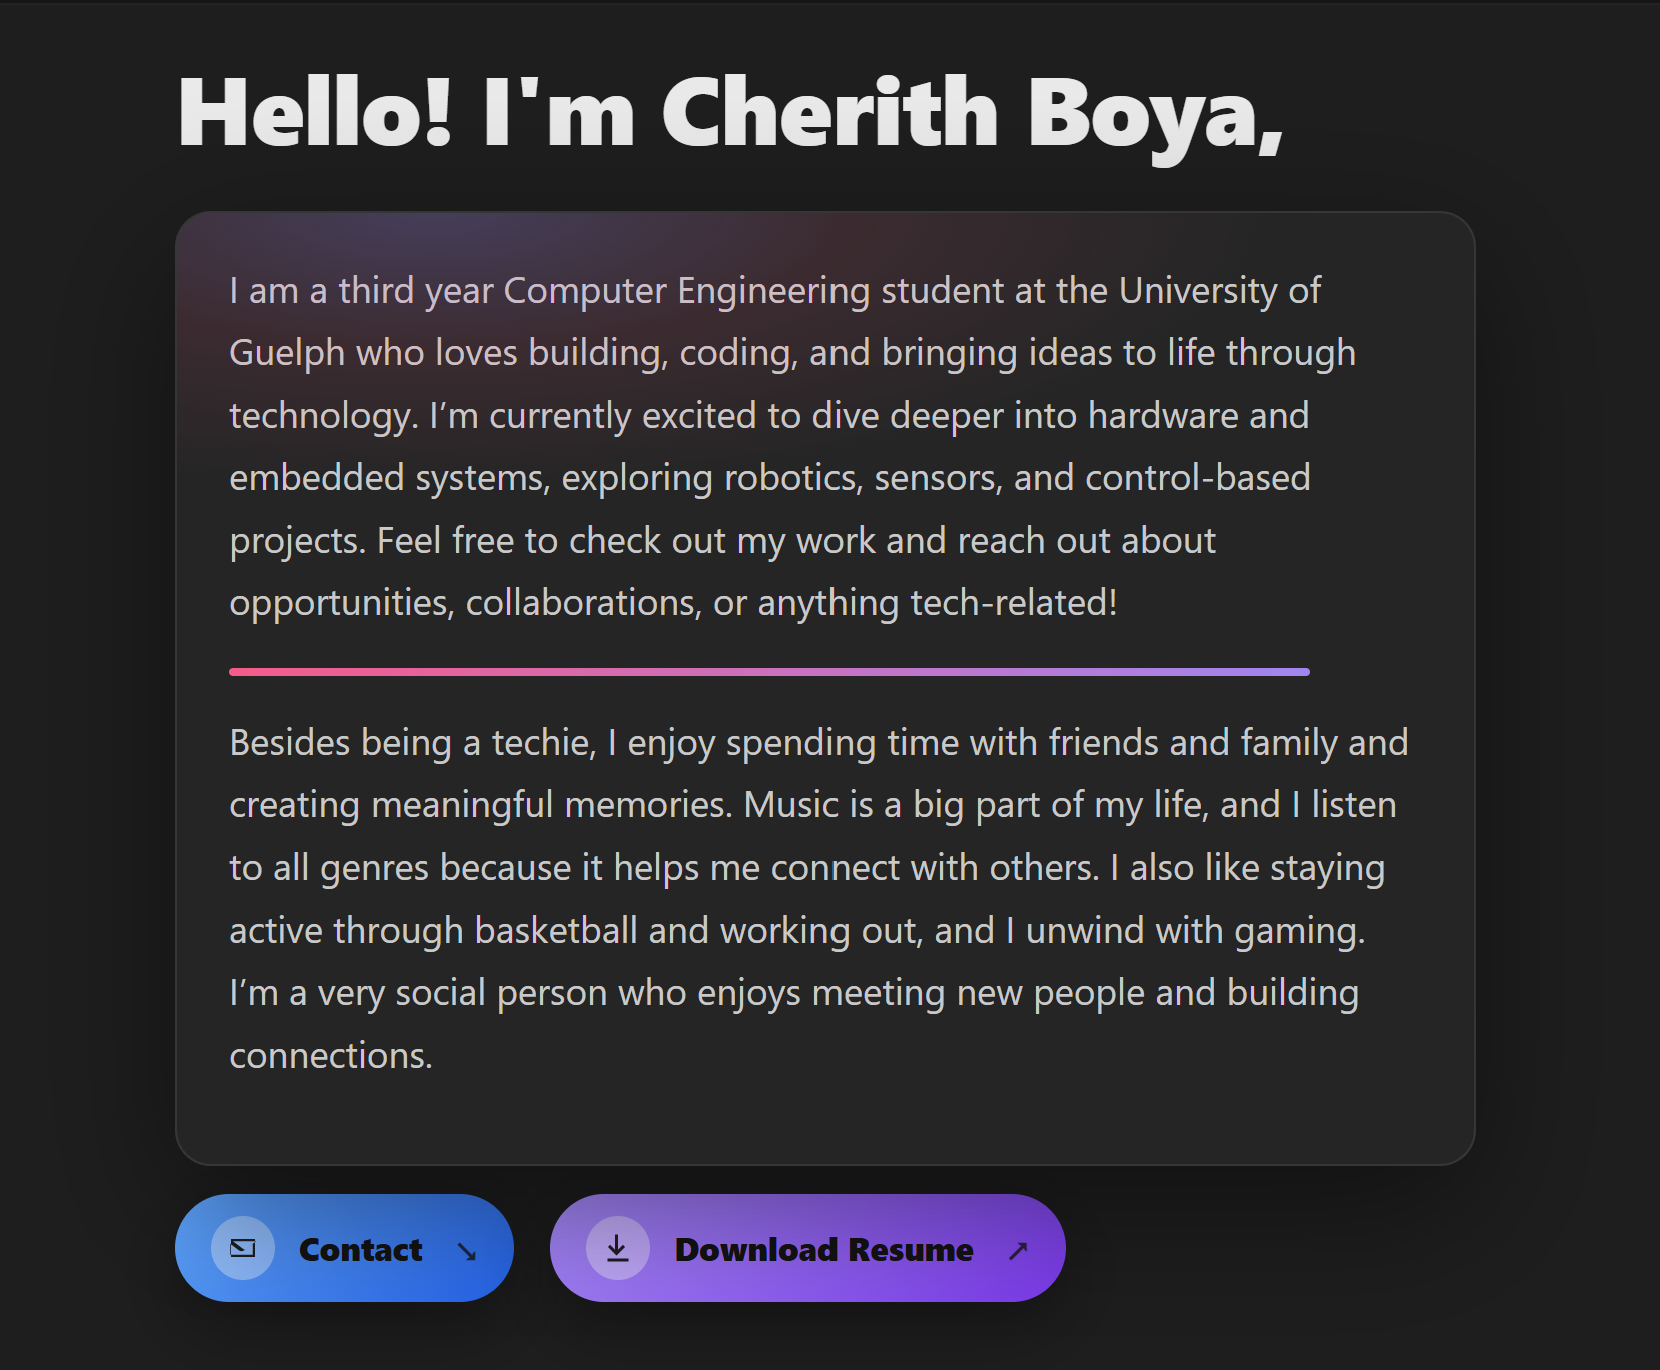Click the Contact label text

(x=359, y=1250)
